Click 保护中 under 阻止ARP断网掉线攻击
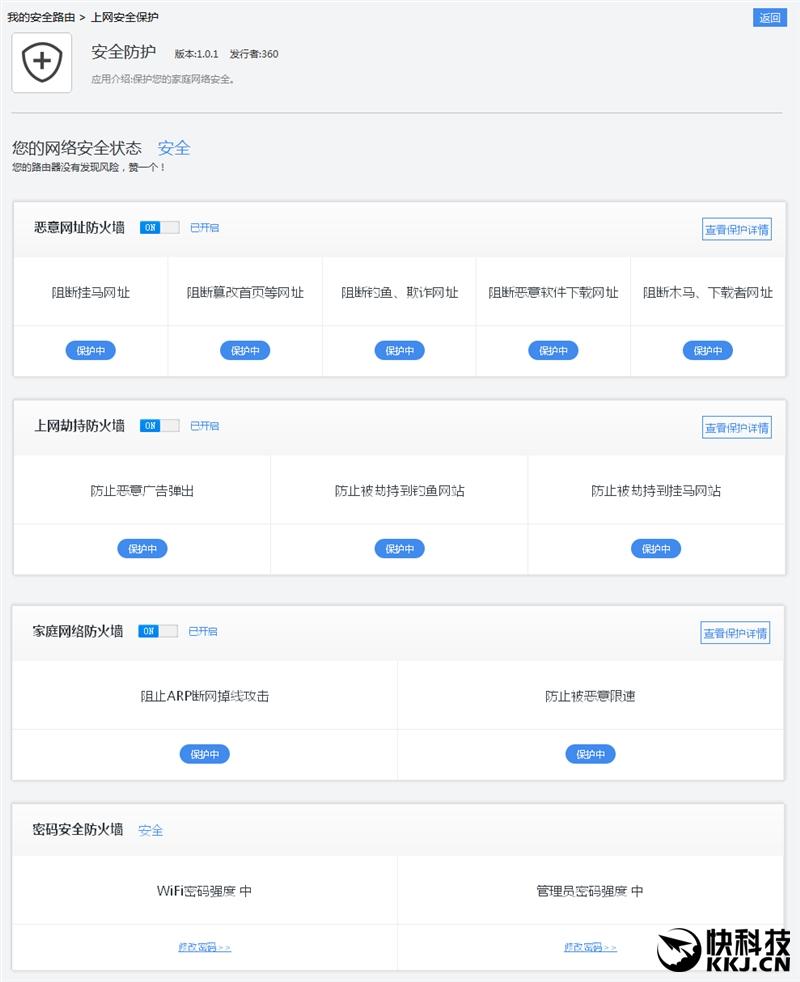The image size is (800, 982). click(205, 754)
